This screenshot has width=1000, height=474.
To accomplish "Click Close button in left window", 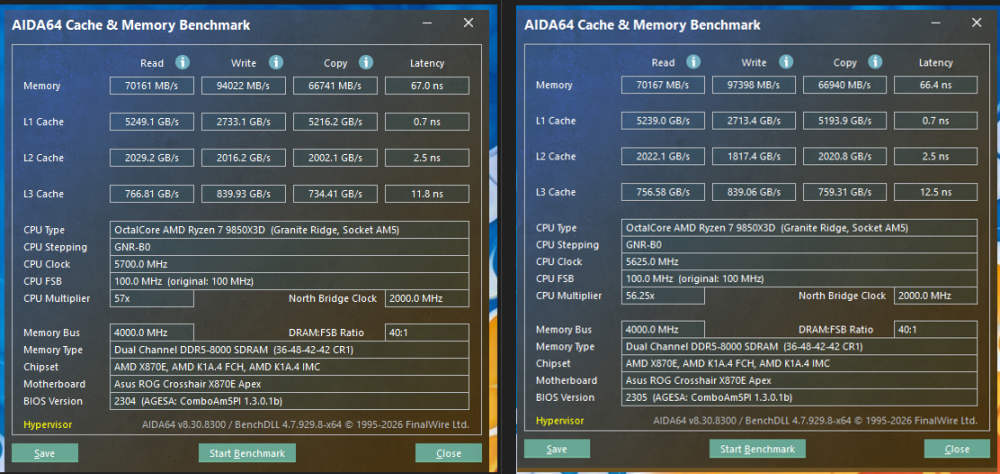I will click(448, 453).
